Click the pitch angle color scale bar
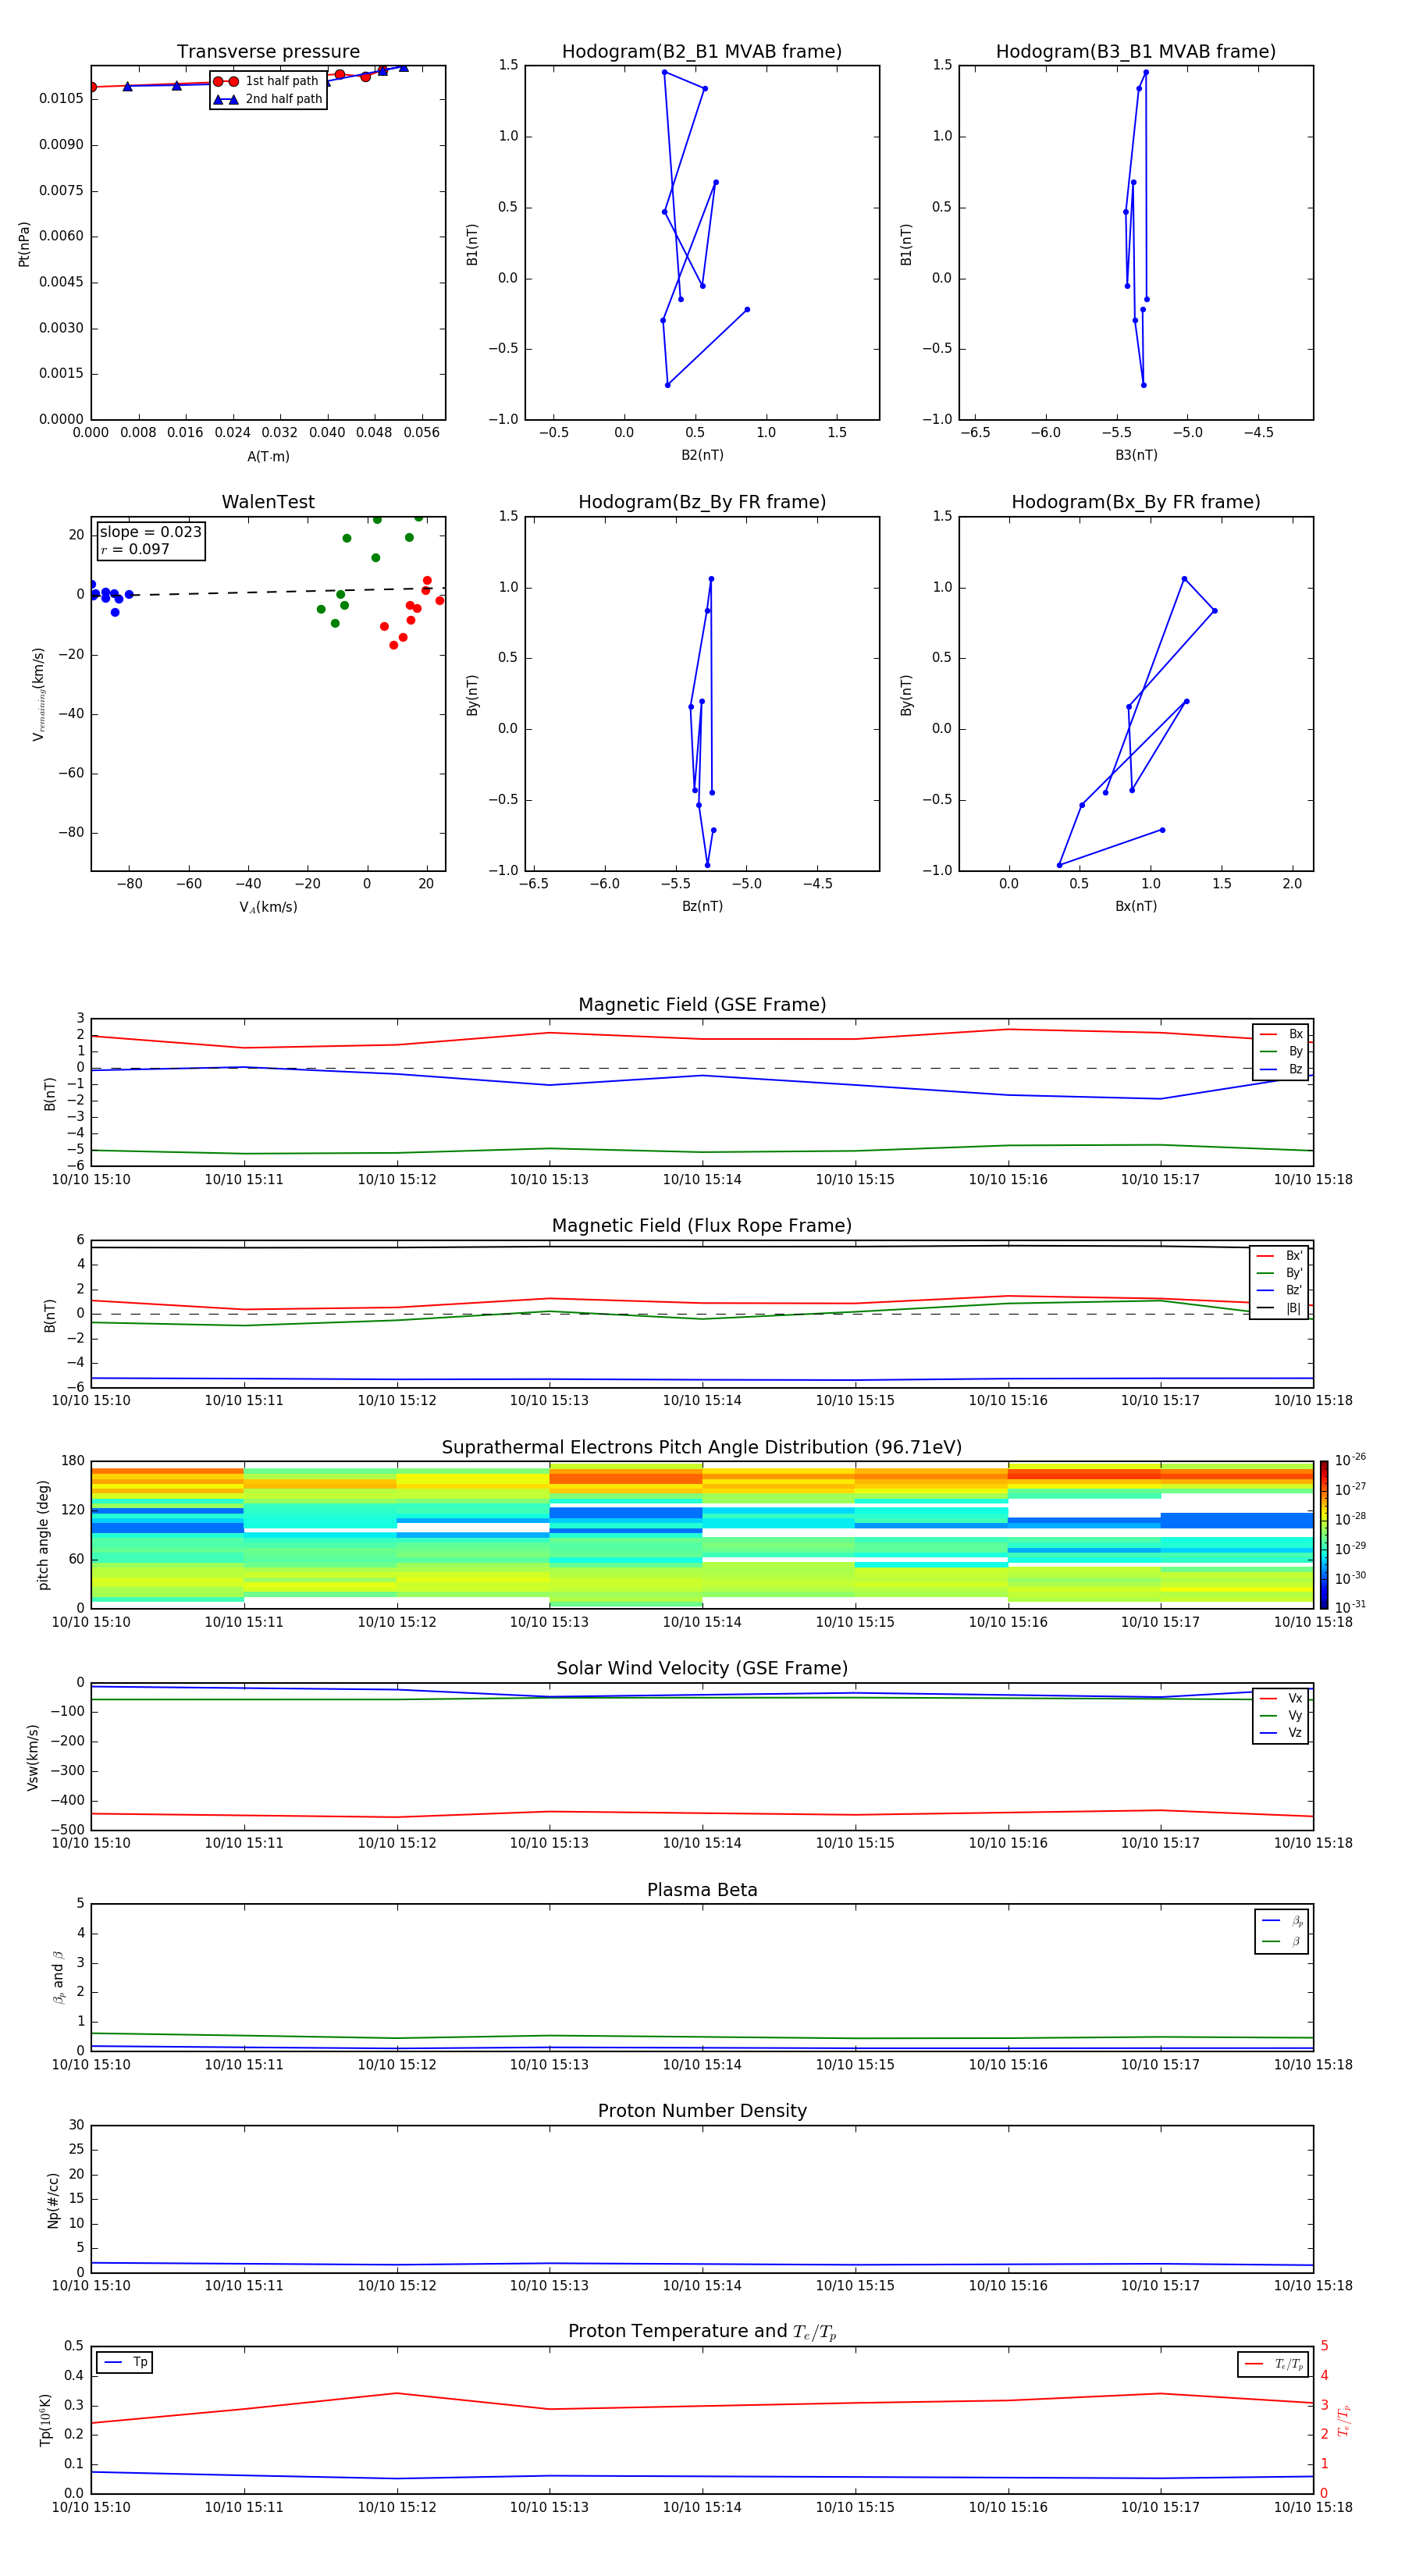The image size is (1405, 2576). [1324, 1535]
